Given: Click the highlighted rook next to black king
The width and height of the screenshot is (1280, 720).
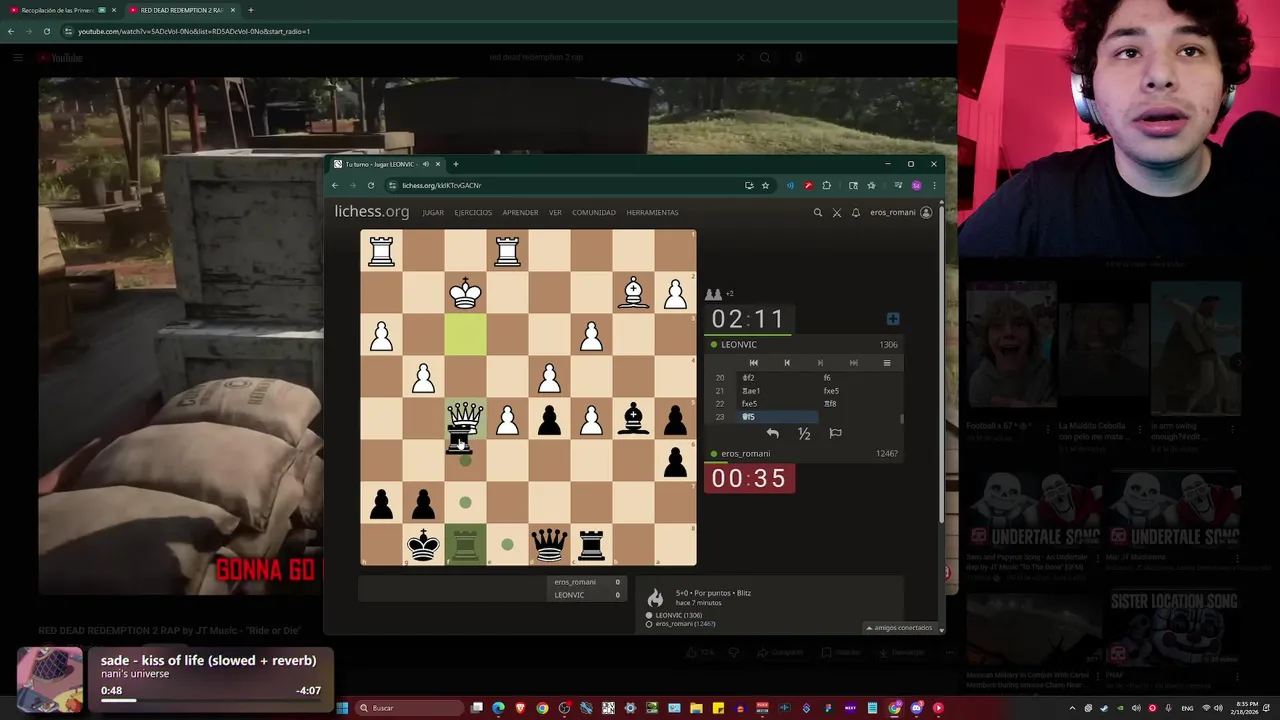Looking at the screenshot, I should click(465, 545).
